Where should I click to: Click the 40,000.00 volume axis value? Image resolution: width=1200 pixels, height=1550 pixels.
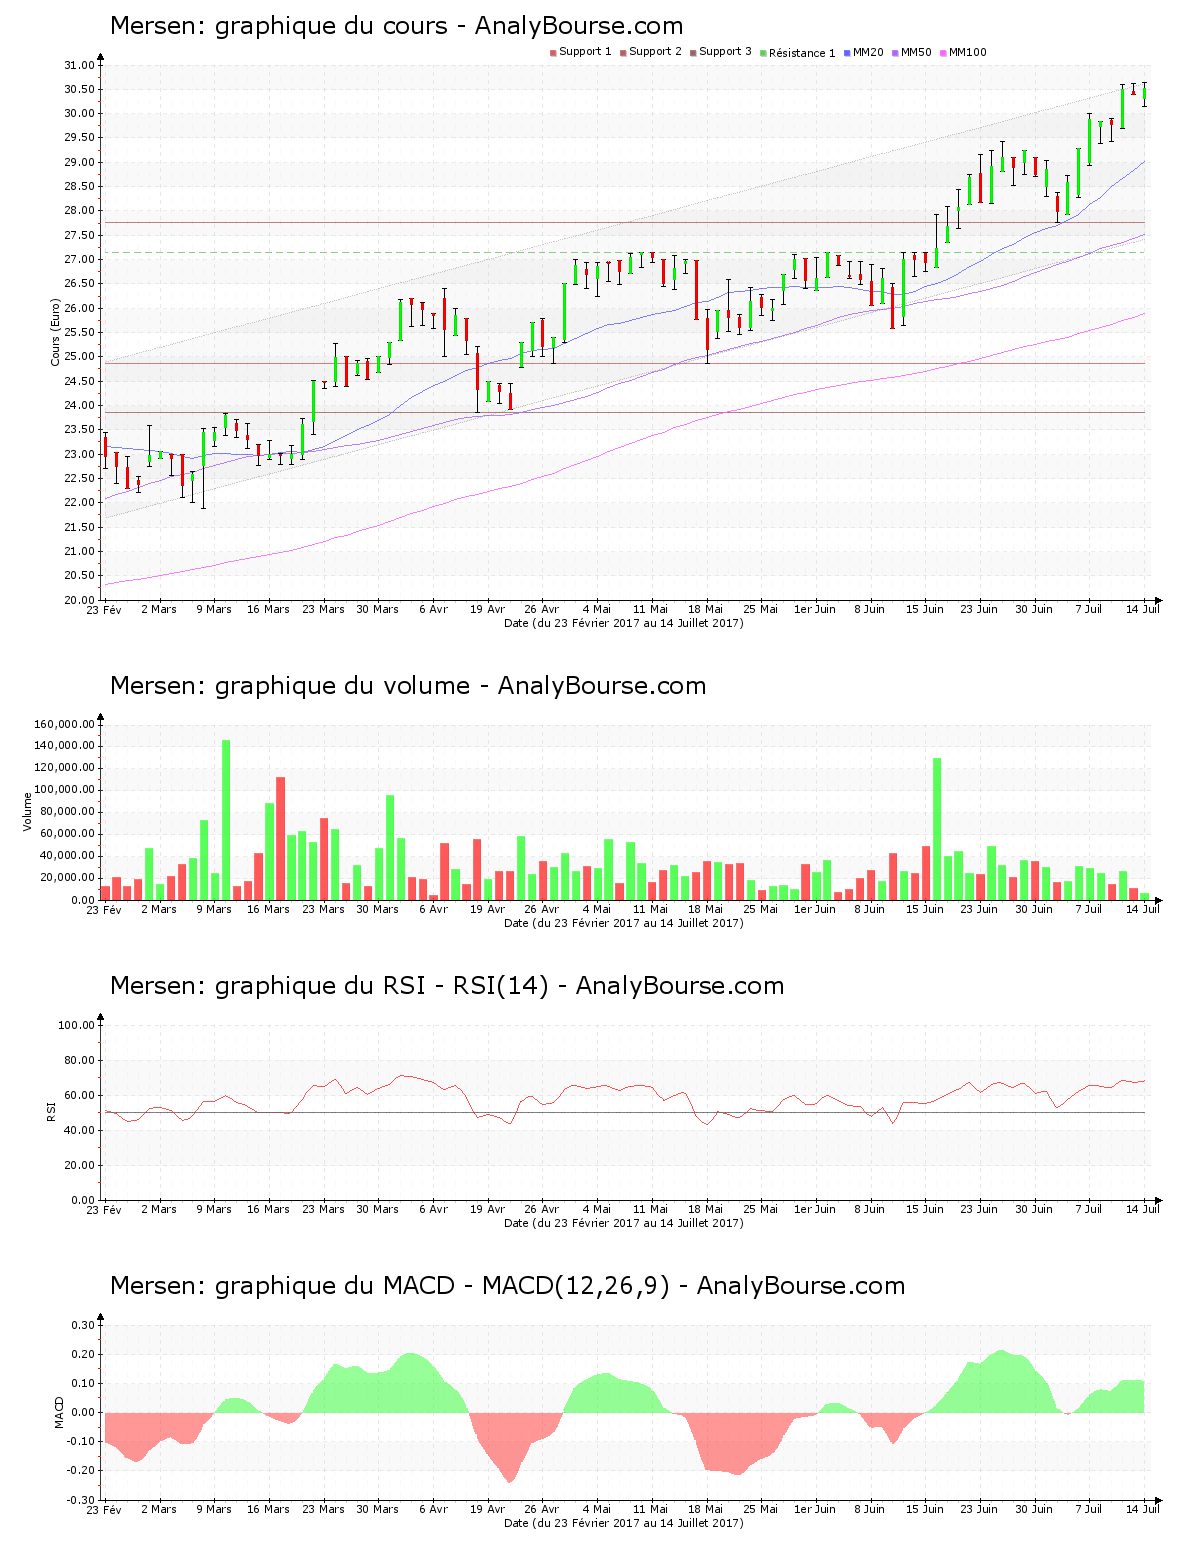(67, 856)
